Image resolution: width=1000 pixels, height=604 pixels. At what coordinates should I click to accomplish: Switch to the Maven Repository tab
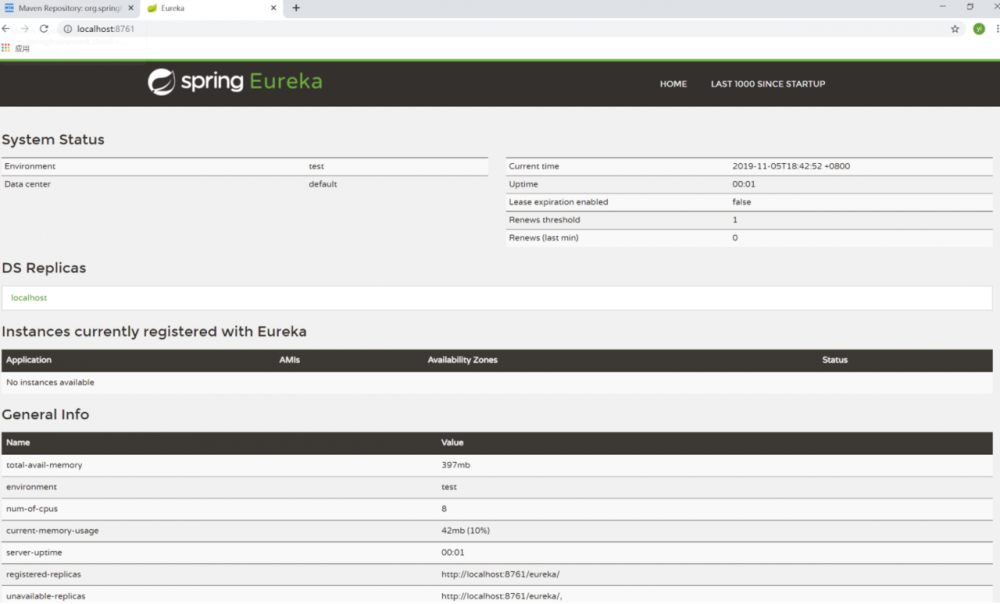(69, 8)
